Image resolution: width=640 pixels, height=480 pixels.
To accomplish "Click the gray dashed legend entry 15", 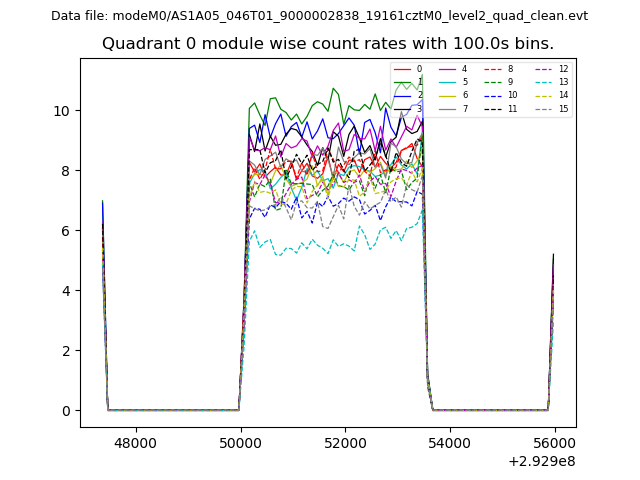I will click(x=547, y=108).
